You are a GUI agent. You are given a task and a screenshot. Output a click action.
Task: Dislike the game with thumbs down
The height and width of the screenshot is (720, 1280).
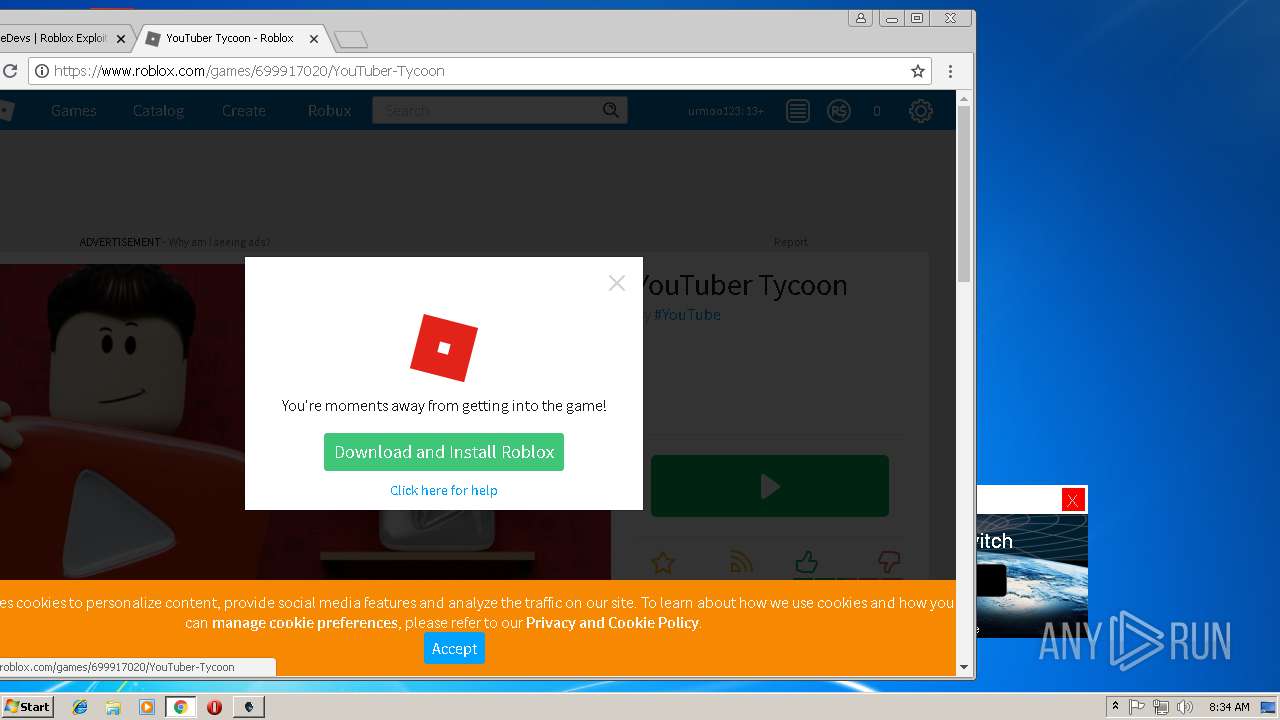click(x=888, y=562)
